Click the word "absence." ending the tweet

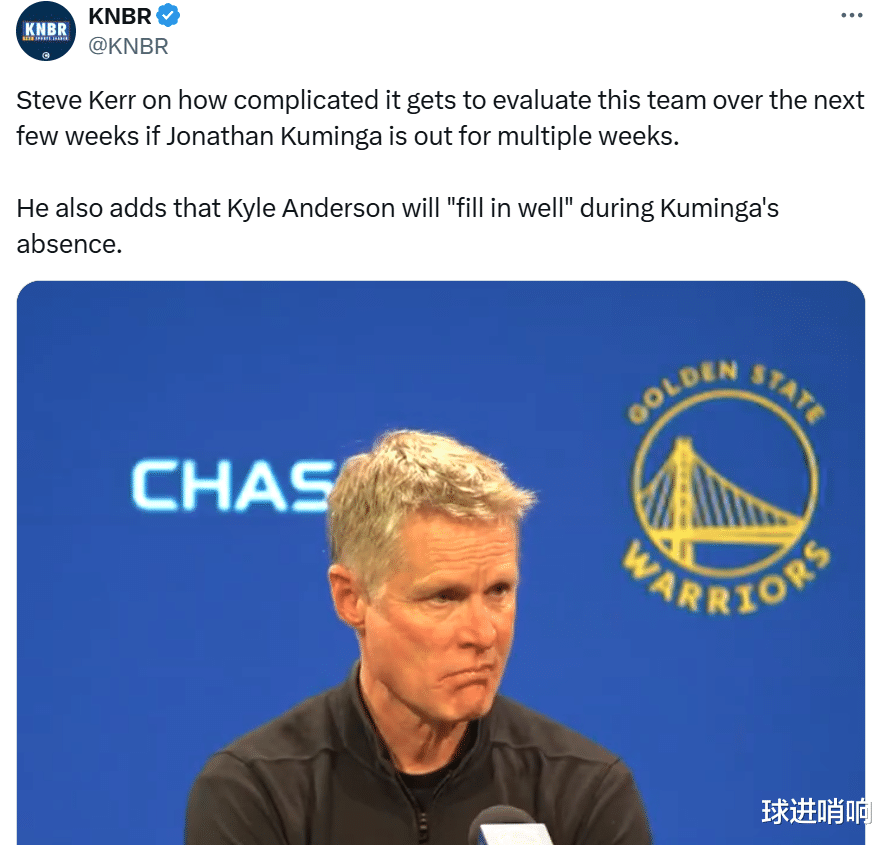pos(69,245)
